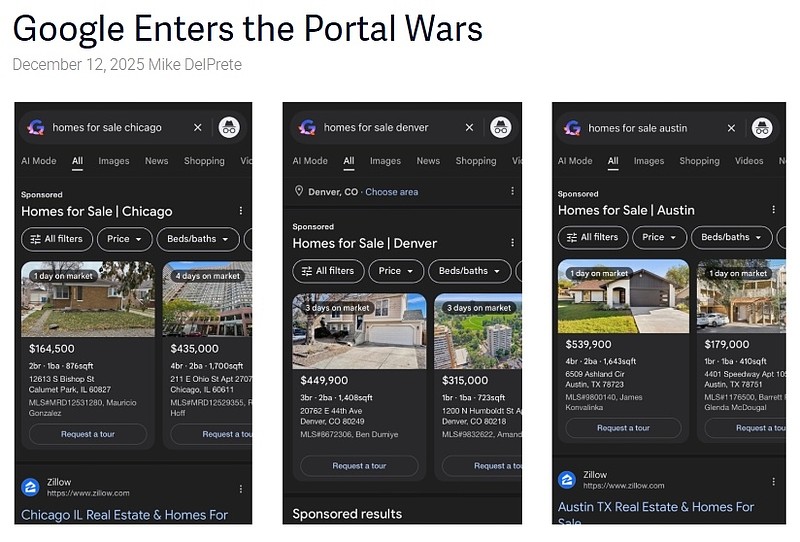
Task: Open the $539,900 Austin home photo
Action: pyautogui.click(x=623, y=296)
